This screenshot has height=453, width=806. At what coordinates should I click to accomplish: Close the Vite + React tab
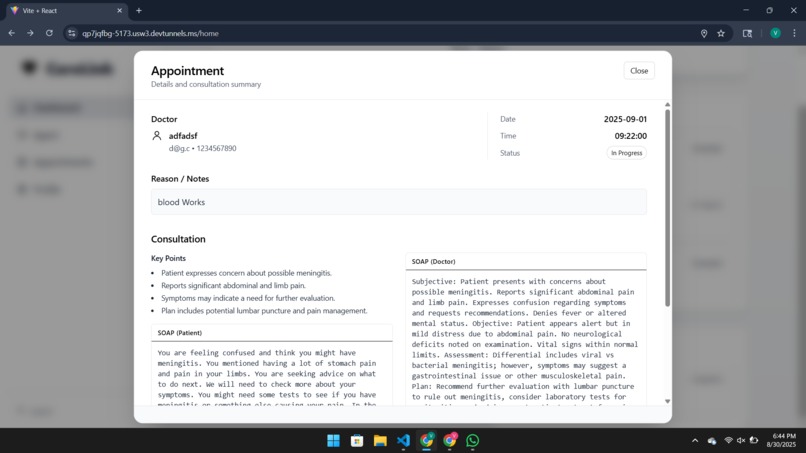tap(119, 10)
